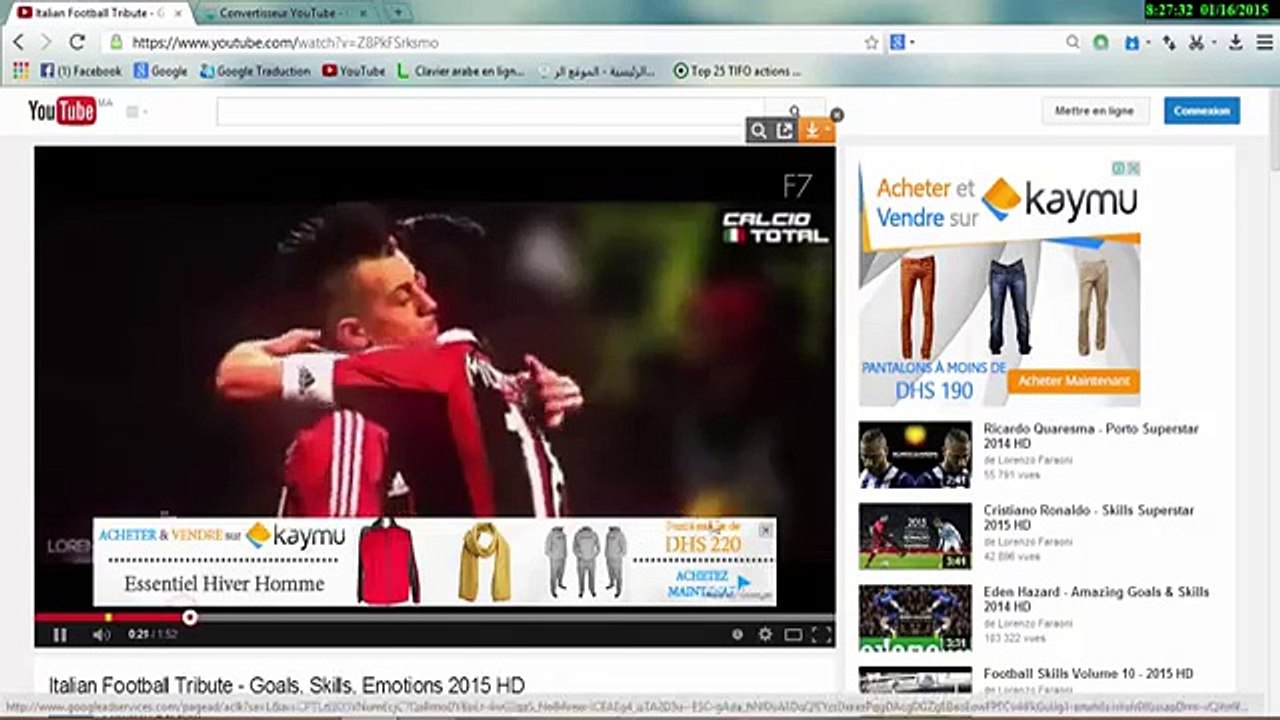Screen dimensions: 1280x720
Task: Reload the current YouTube page
Action: [77, 43]
